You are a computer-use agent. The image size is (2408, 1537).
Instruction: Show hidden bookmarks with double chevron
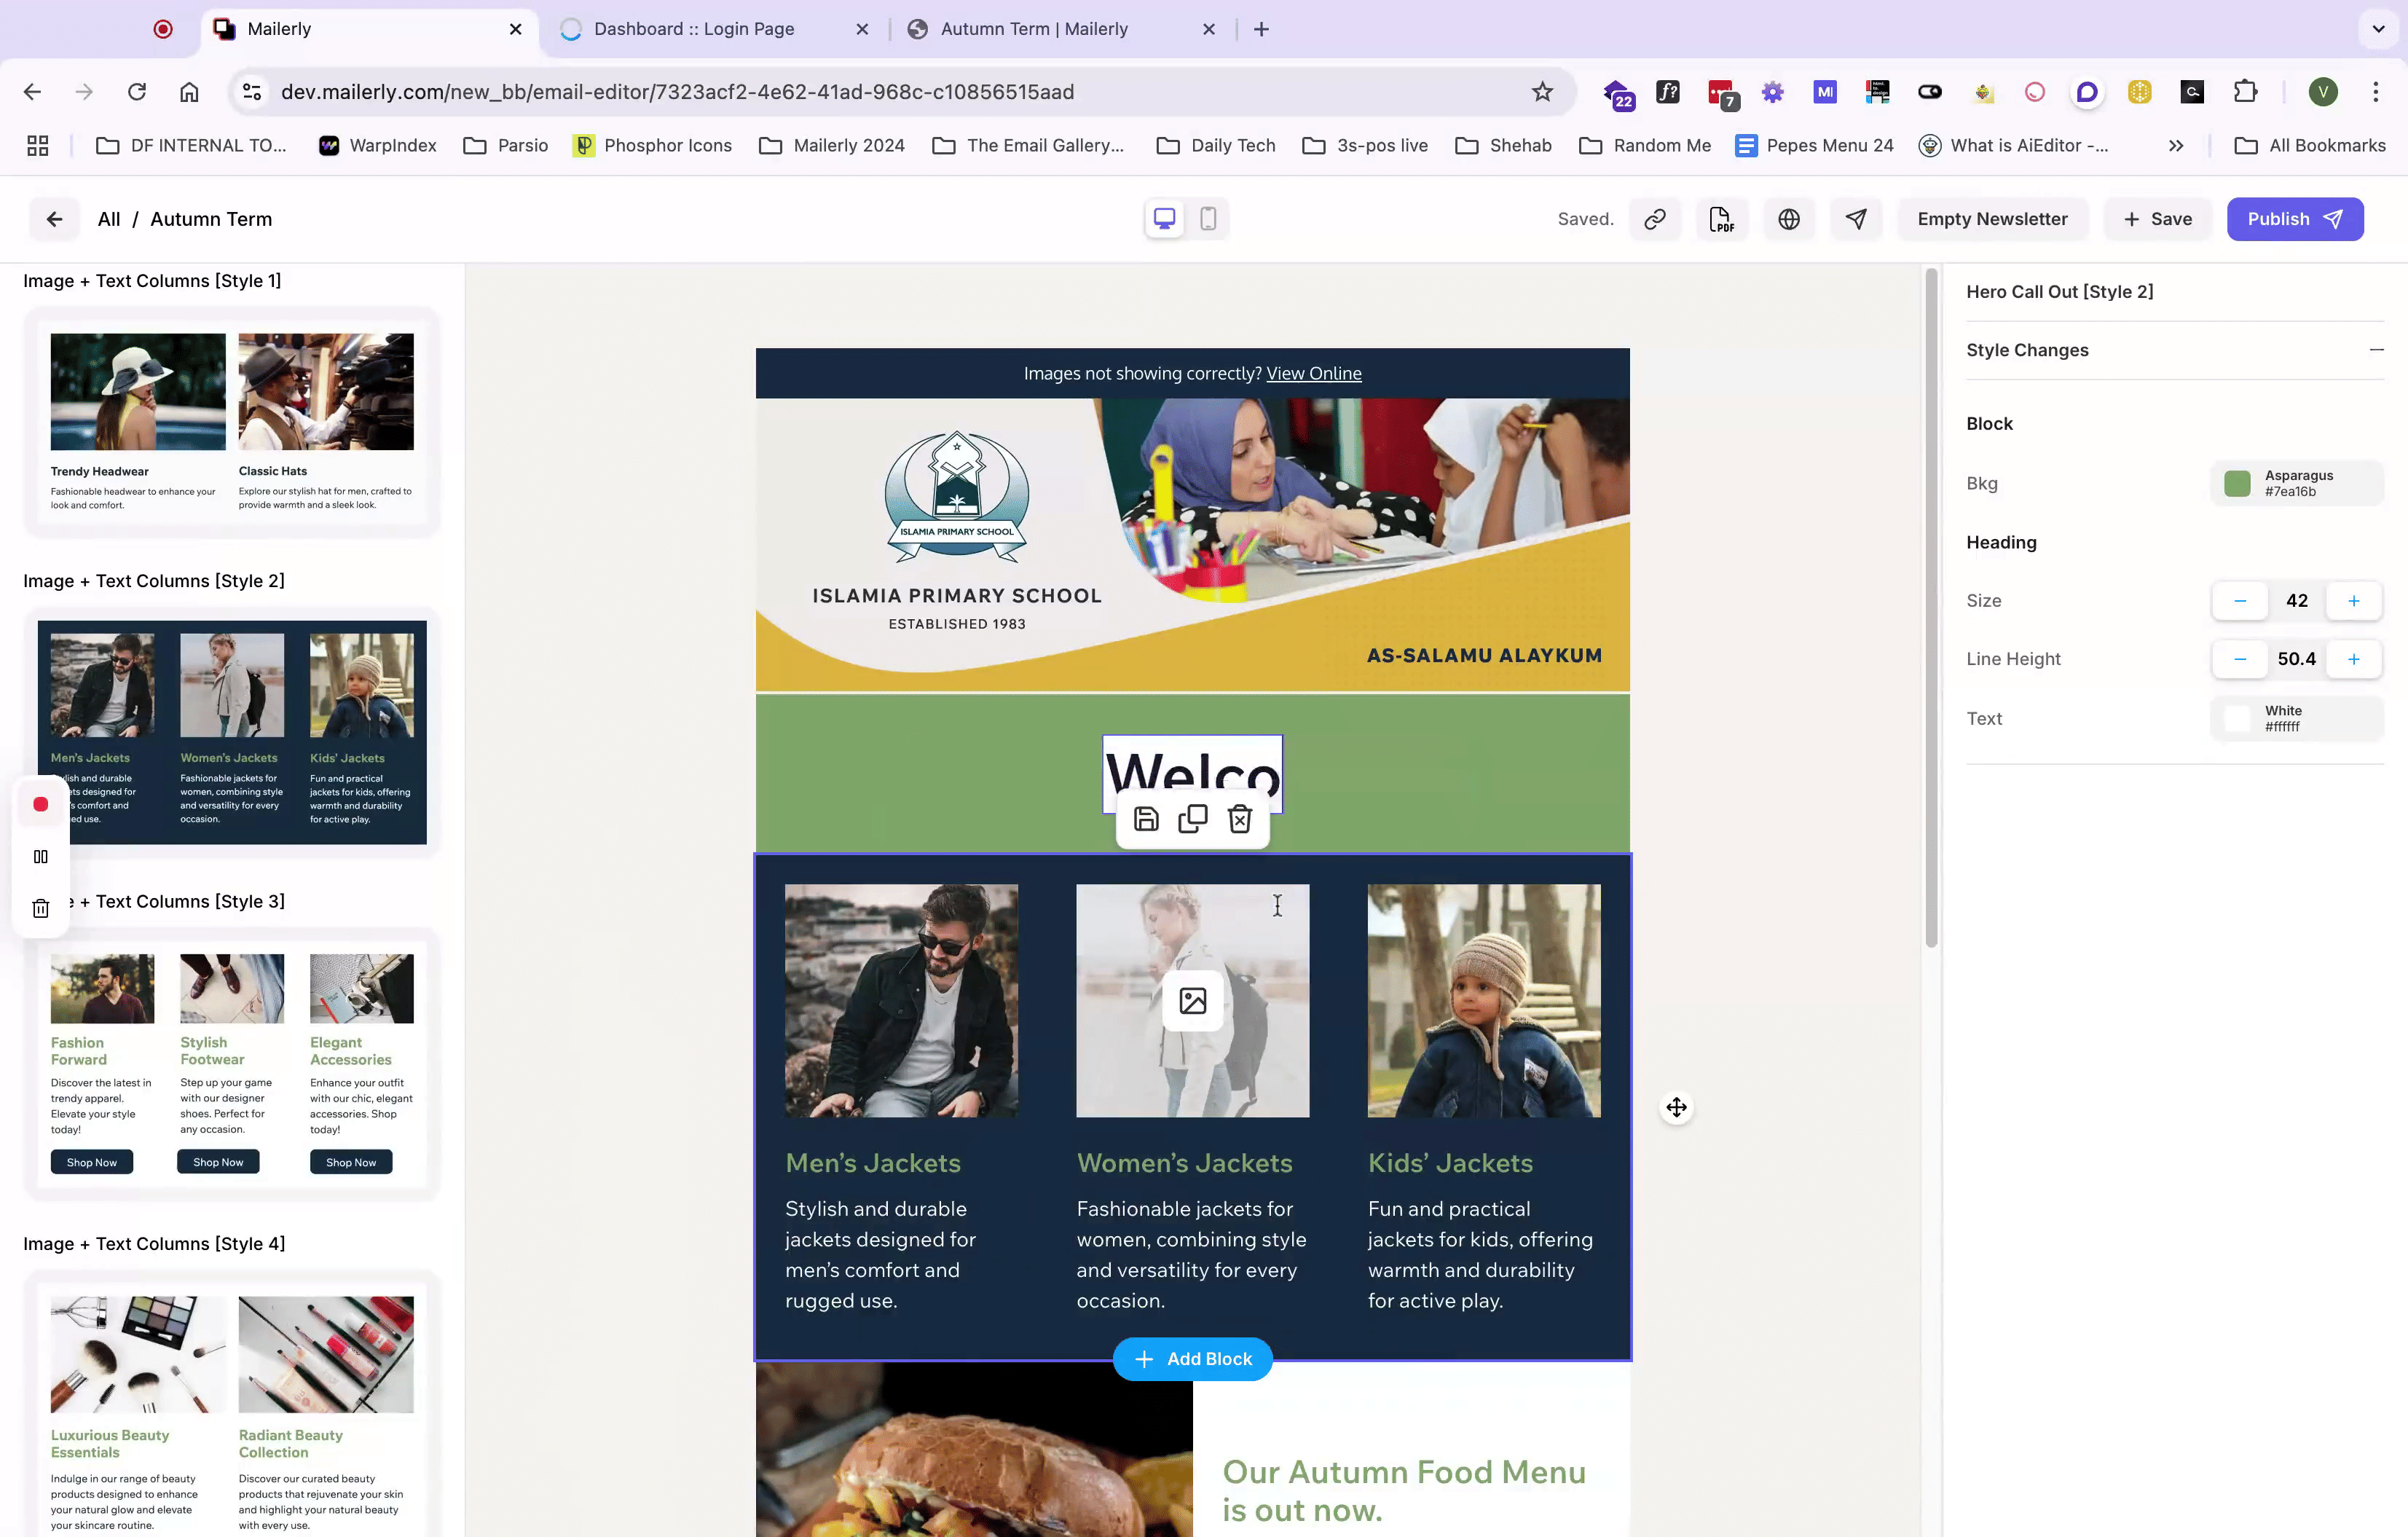pyautogui.click(x=2176, y=146)
